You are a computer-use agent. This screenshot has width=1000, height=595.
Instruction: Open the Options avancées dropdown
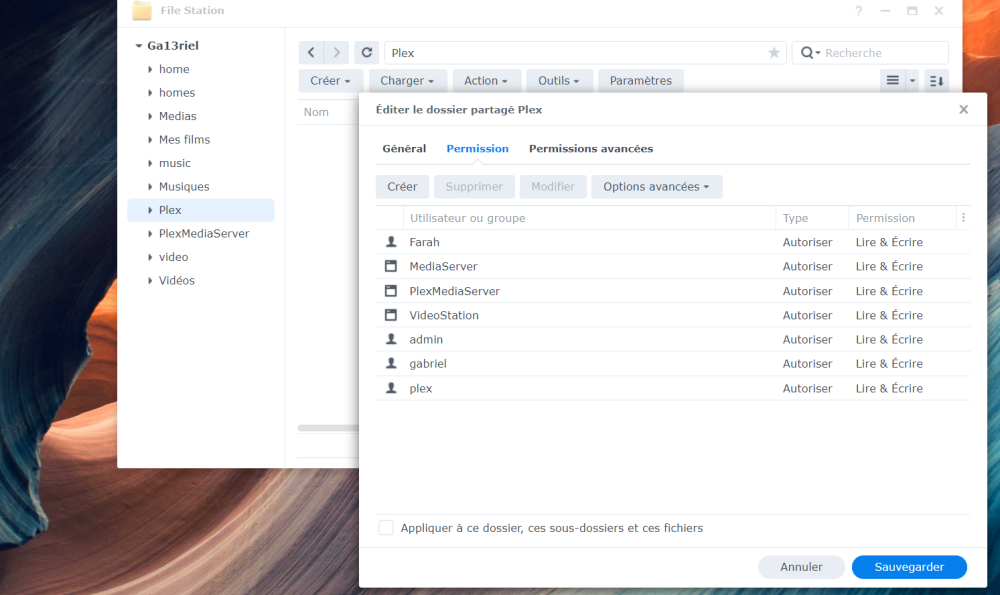coord(656,187)
